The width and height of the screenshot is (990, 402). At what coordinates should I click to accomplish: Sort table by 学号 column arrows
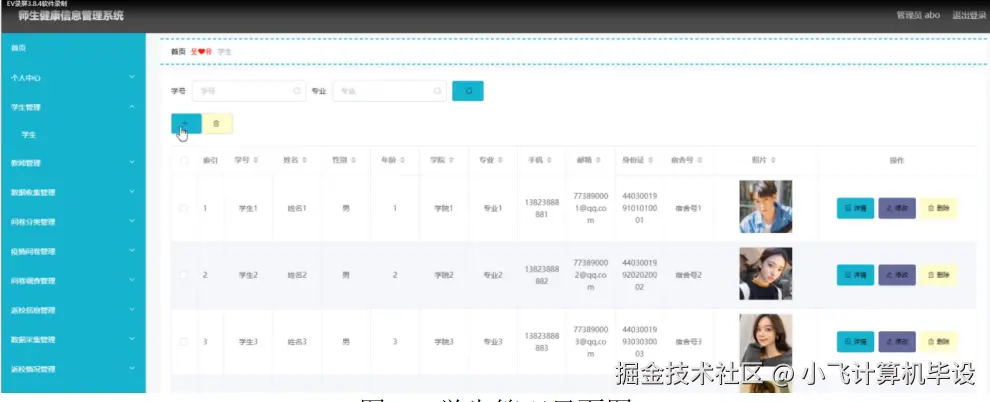click(x=256, y=160)
